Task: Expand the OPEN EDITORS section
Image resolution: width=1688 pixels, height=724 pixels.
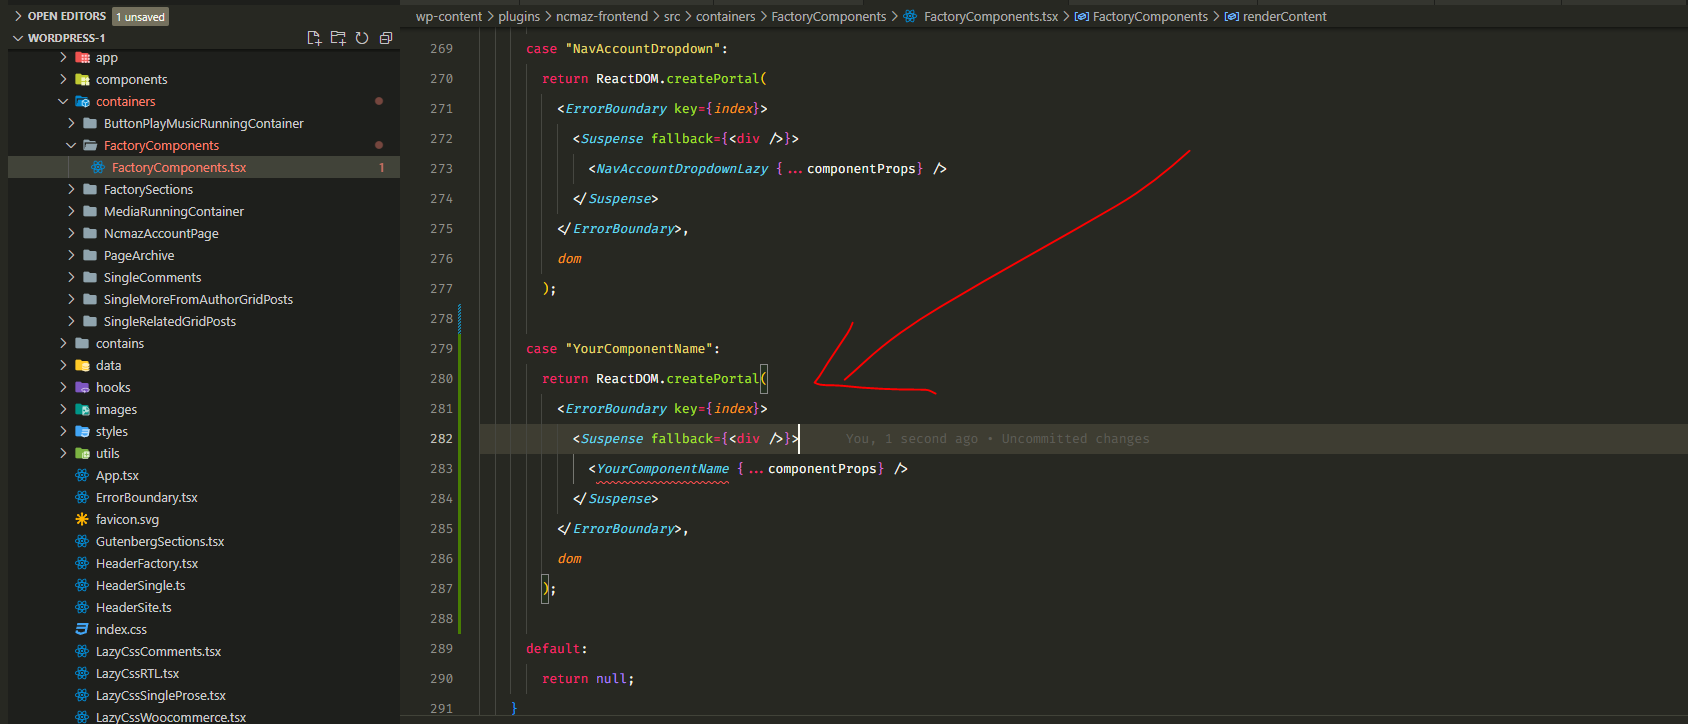Action: tap(18, 16)
